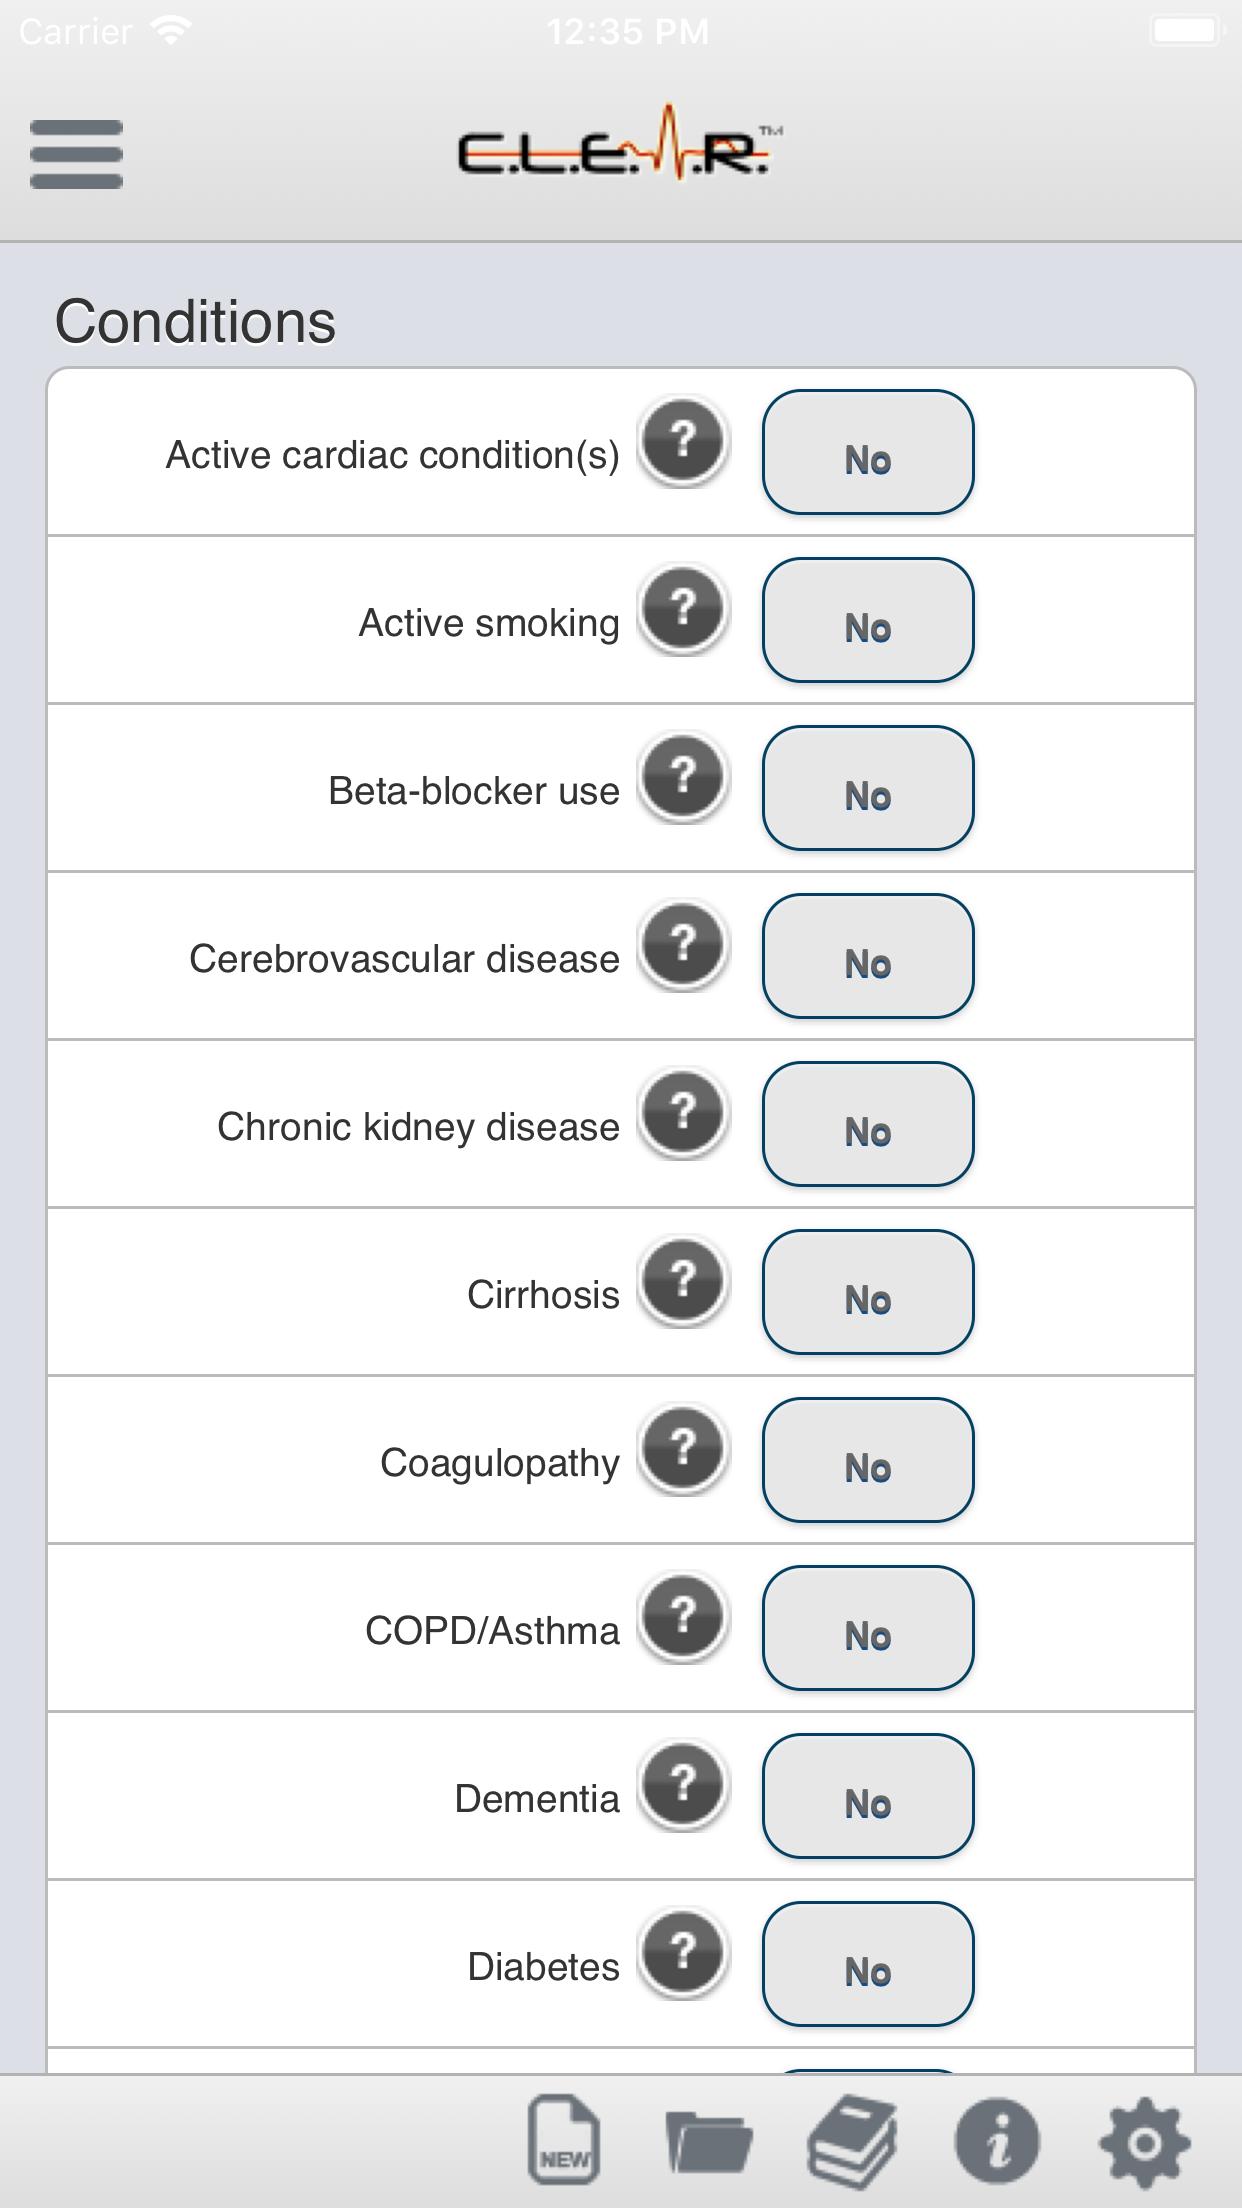Image resolution: width=1242 pixels, height=2208 pixels.
Task: Toggle Active smoking from No
Action: pos(868,620)
